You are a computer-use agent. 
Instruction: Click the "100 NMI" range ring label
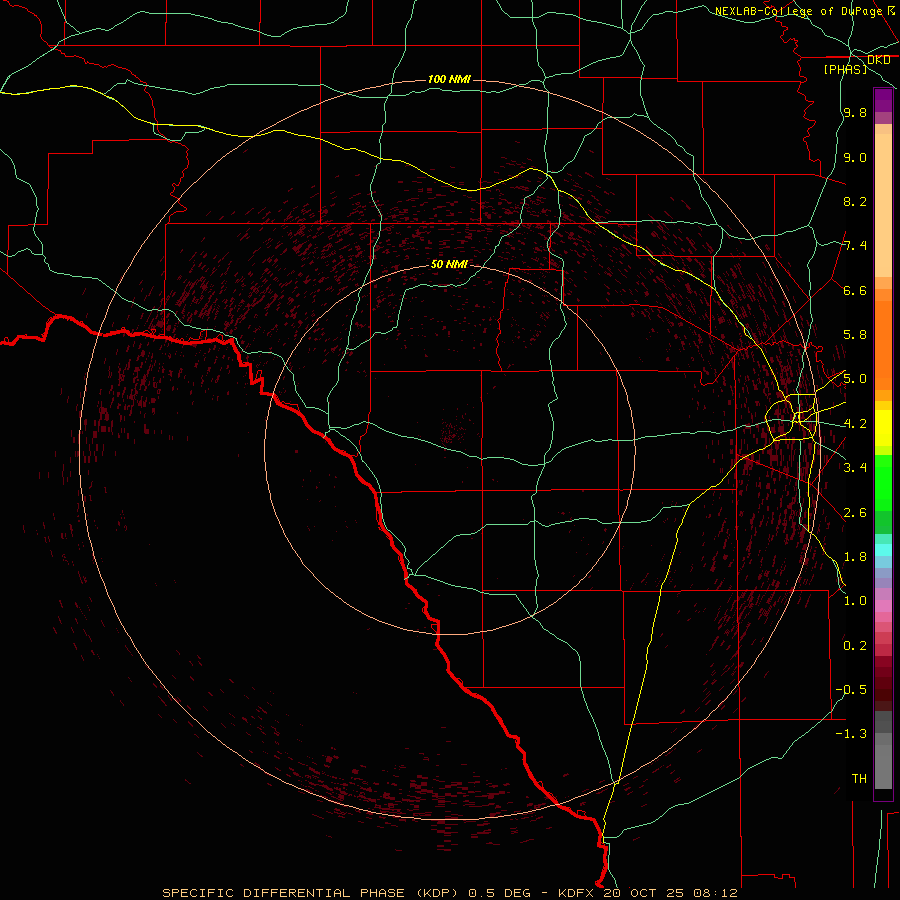coord(449,79)
